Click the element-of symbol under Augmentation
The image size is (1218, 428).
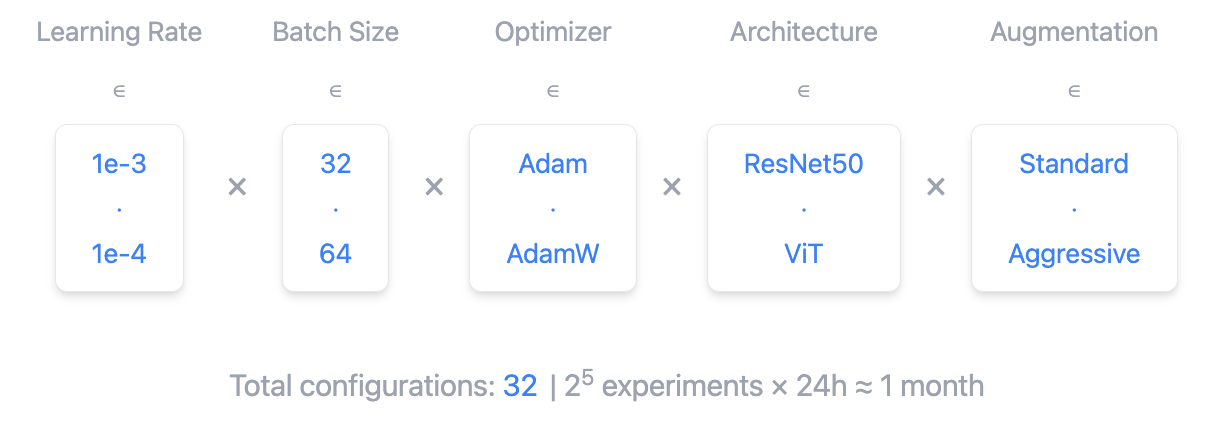pos(1074,91)
